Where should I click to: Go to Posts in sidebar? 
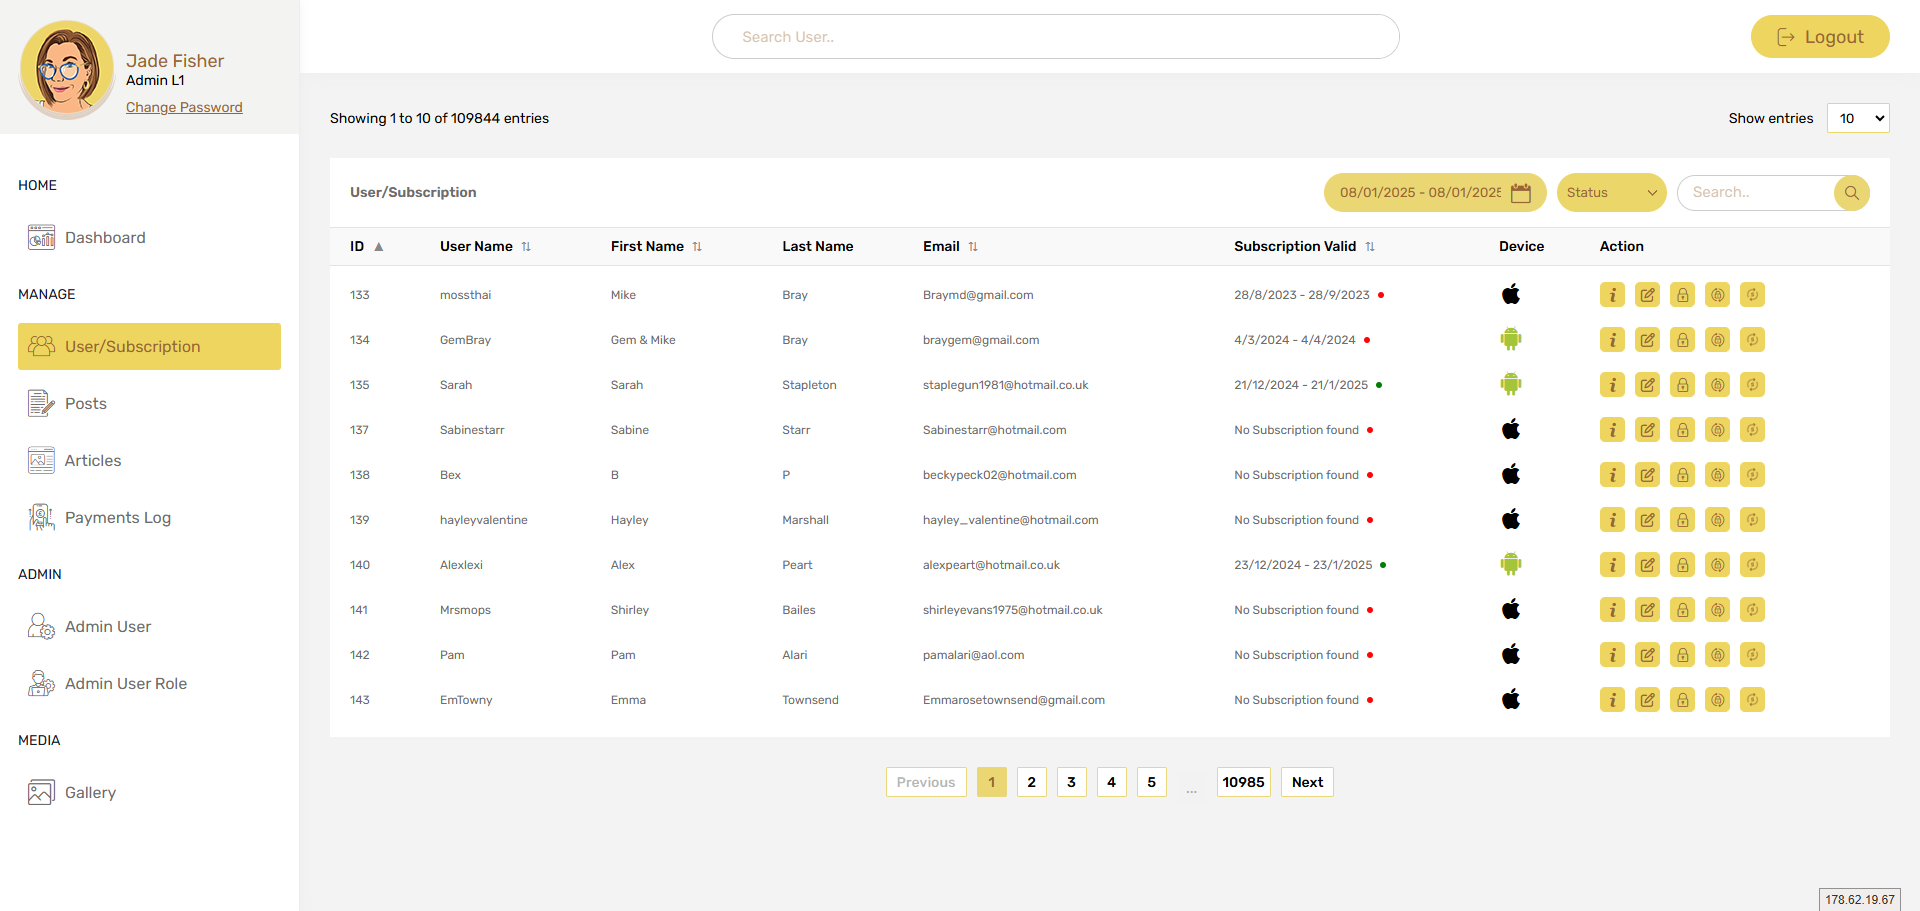pos(149,403)
